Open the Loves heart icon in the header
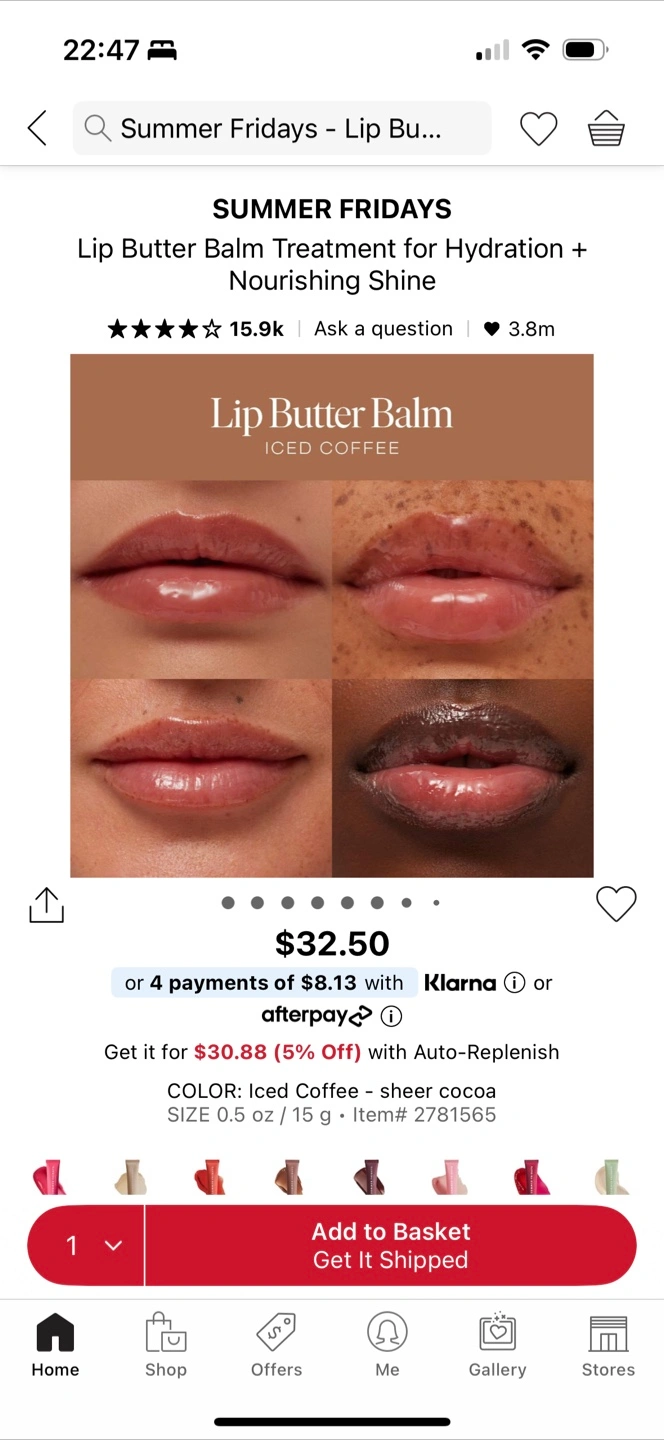 tap(538, 128)
